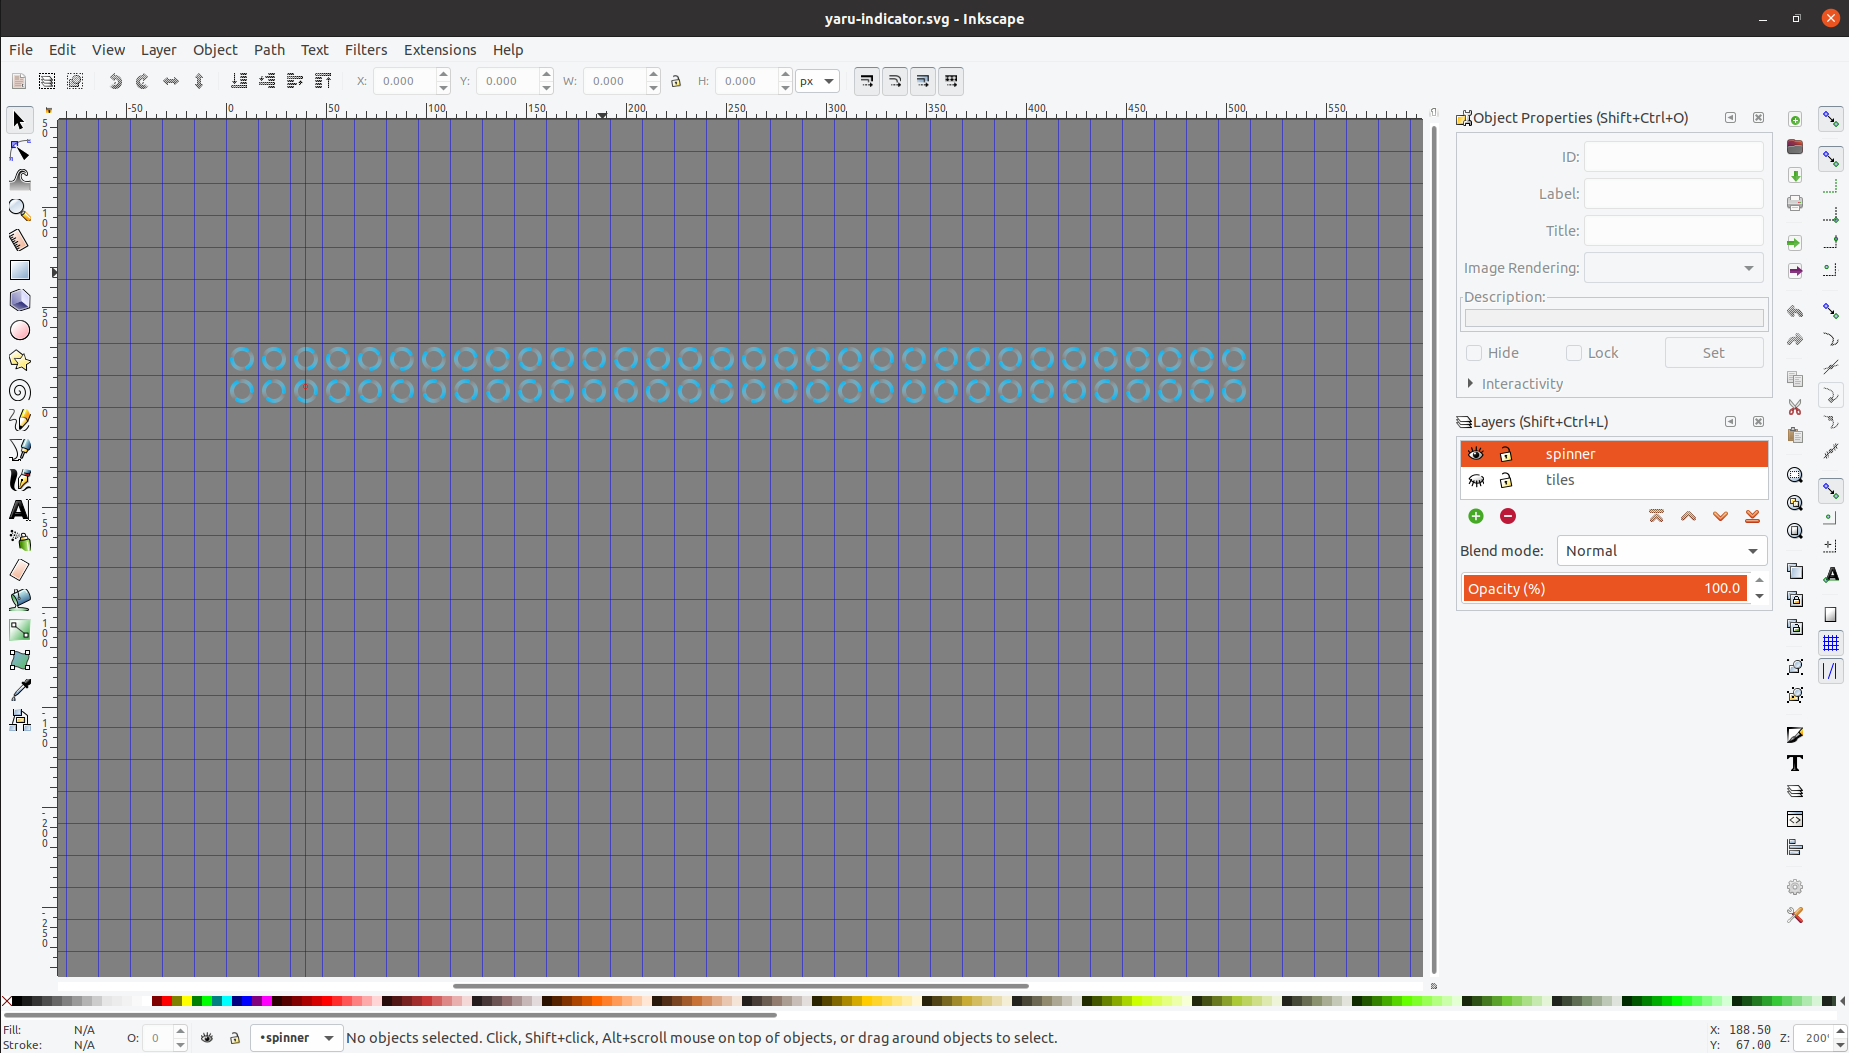This screenshot has width=1849, height=1053.
Task: Open Image Rendering dropdown
Action: click(x=1674, y=268)
